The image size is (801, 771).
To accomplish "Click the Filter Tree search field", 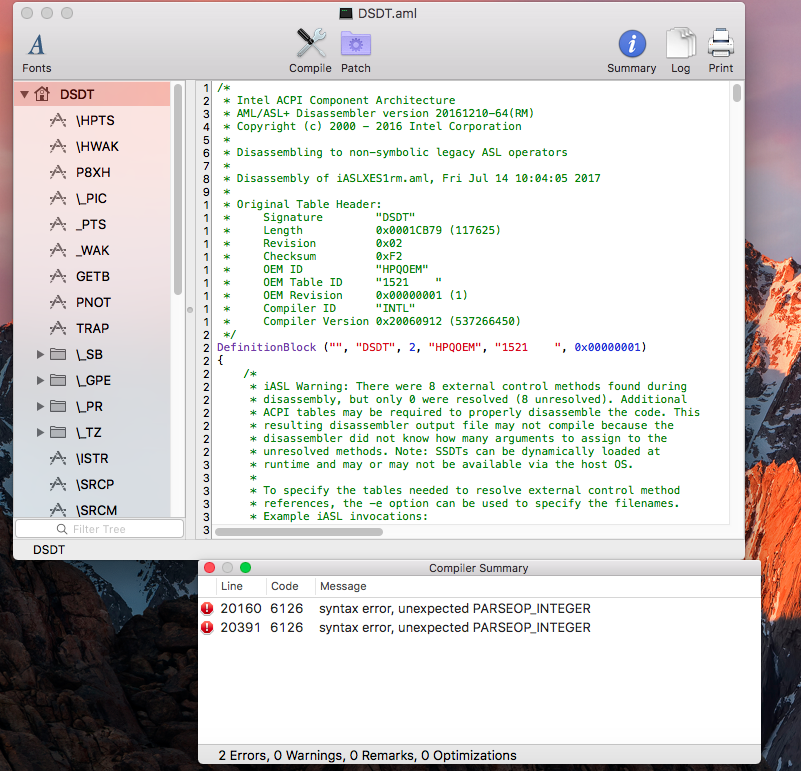I will (99, 529).
